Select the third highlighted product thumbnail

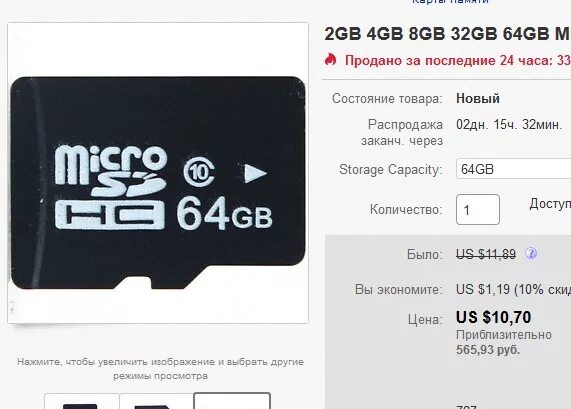click(232, 401)
